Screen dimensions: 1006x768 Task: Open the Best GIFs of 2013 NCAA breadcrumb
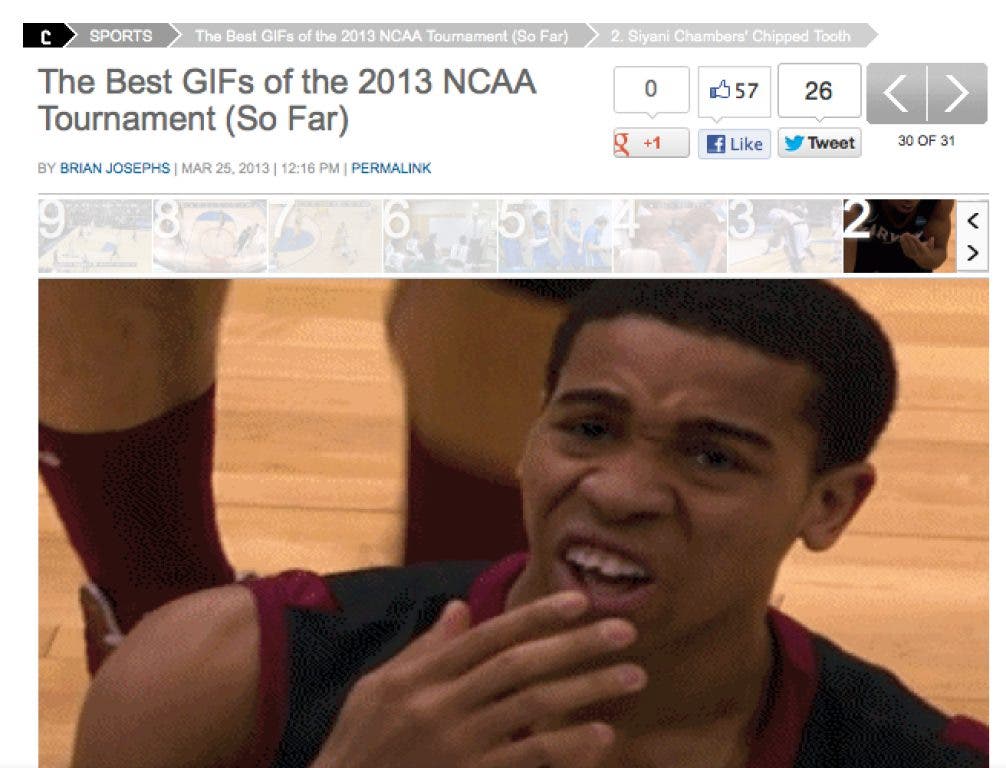382,36
